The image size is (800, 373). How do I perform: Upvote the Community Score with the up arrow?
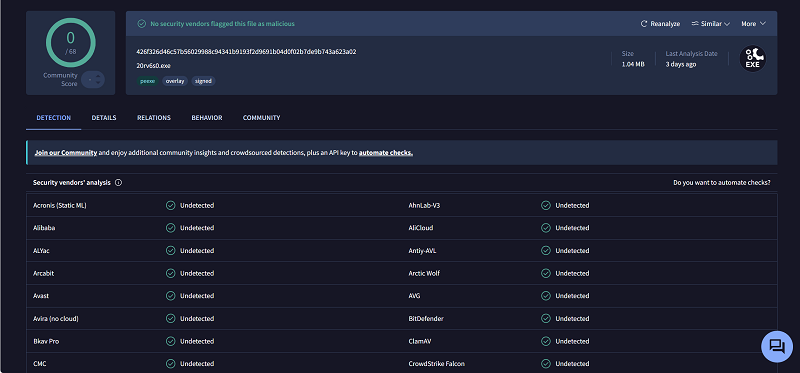[97, 76]
